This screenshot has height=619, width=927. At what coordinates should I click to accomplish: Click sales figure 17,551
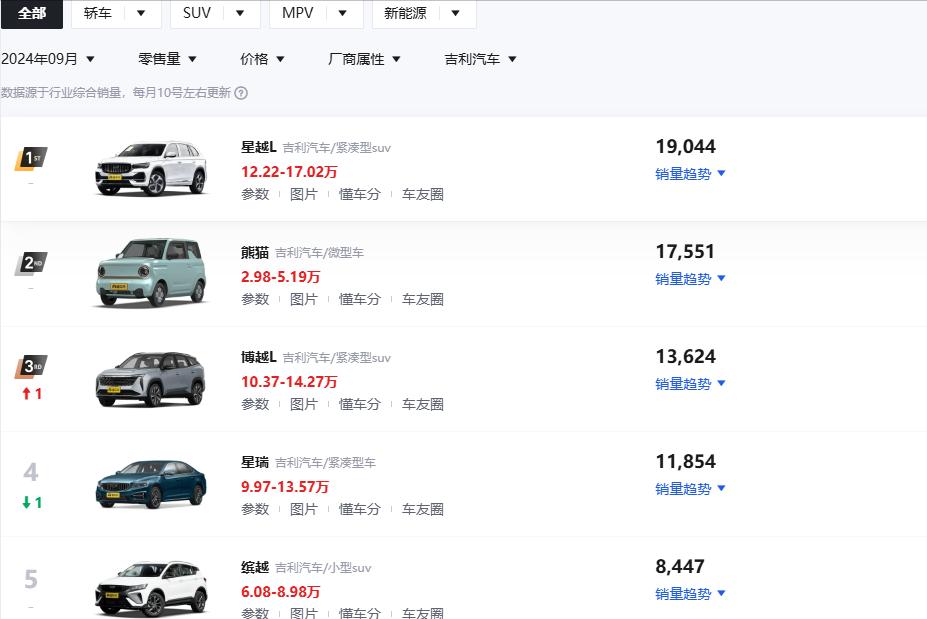click(x=685, y=252)
